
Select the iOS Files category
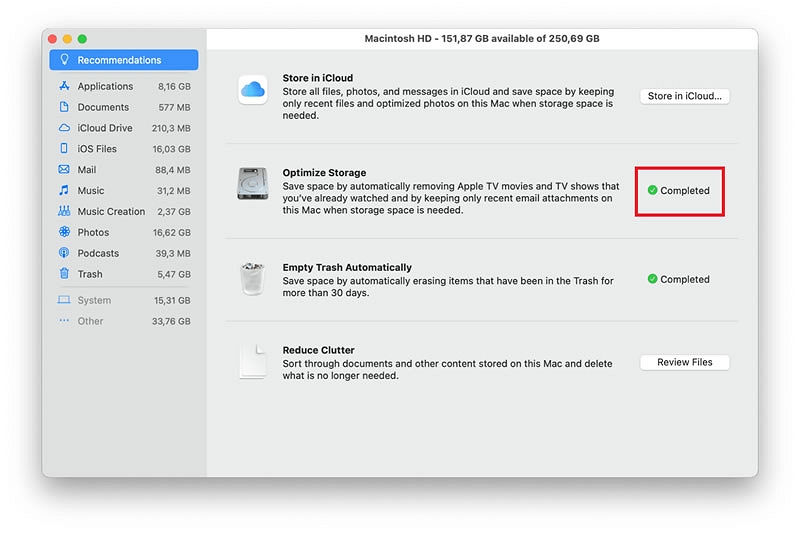point(123,149)
